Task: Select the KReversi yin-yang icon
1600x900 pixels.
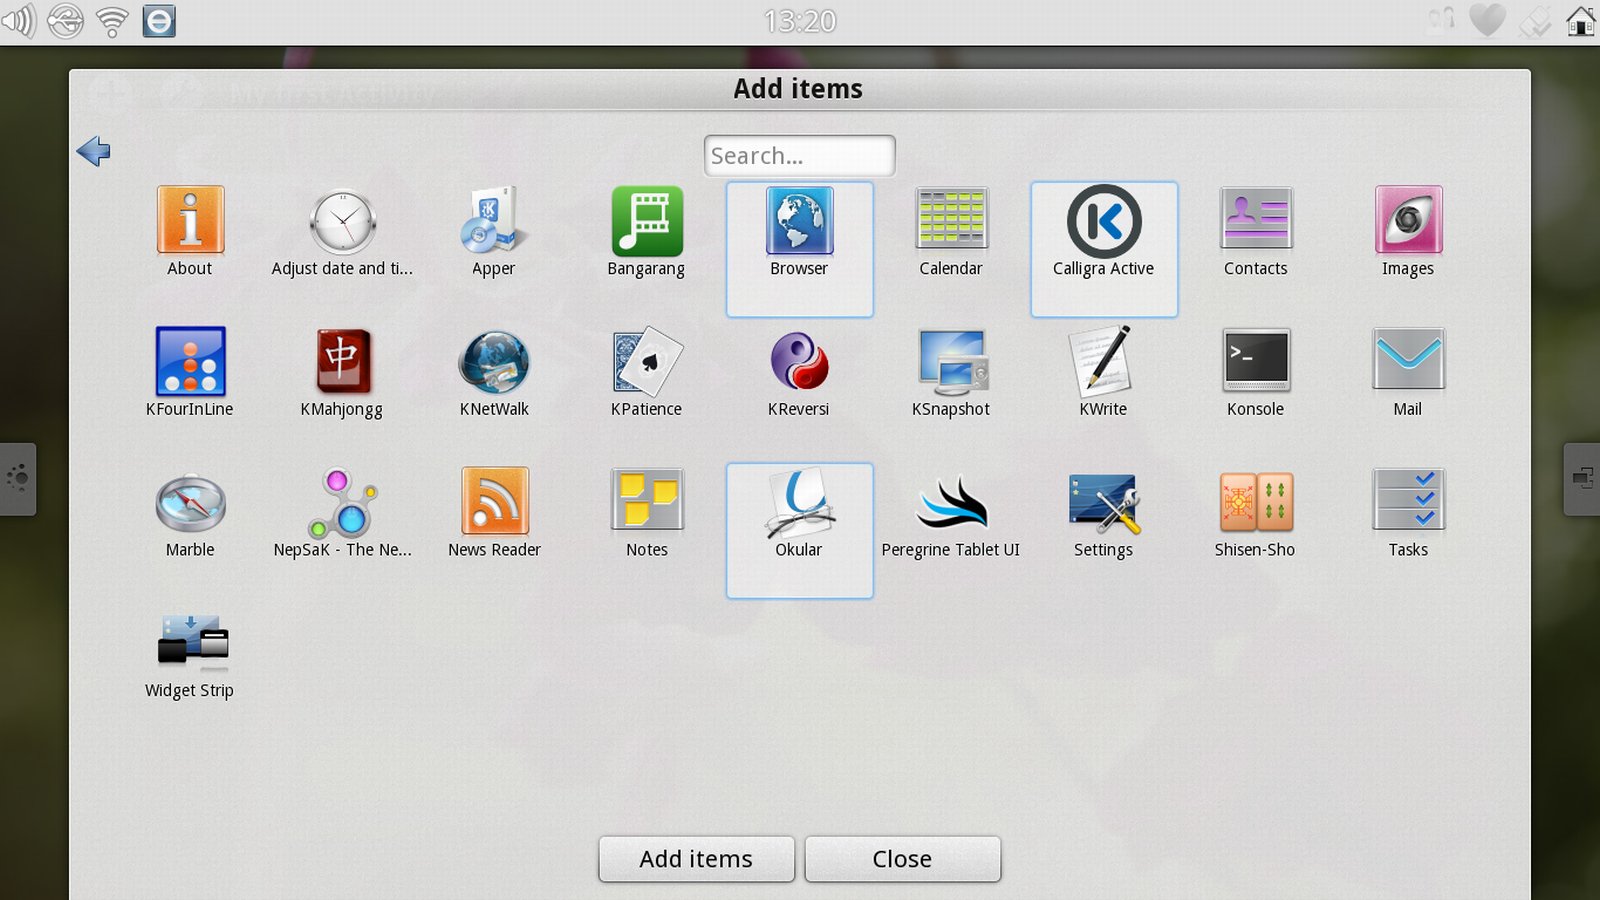Action: coord(799,361)
